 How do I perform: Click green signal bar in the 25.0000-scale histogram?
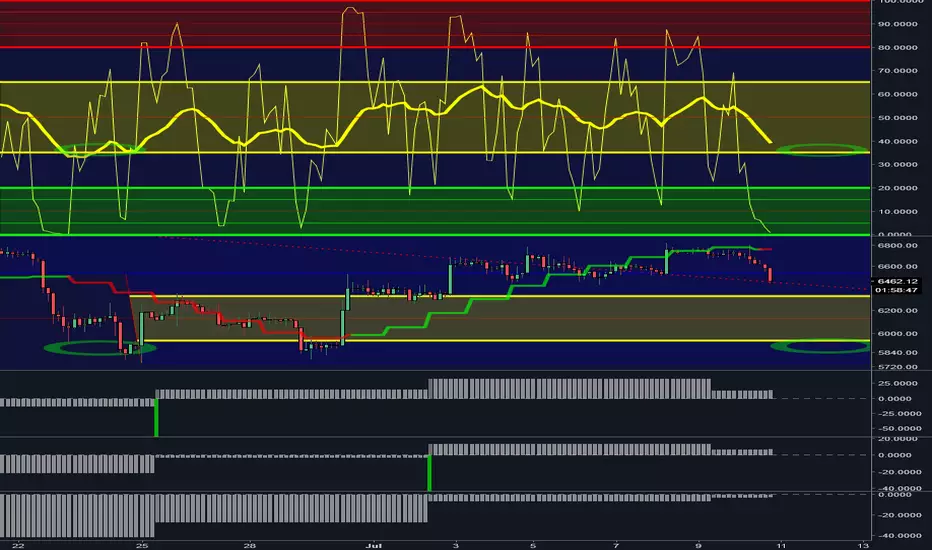(156, 417)
